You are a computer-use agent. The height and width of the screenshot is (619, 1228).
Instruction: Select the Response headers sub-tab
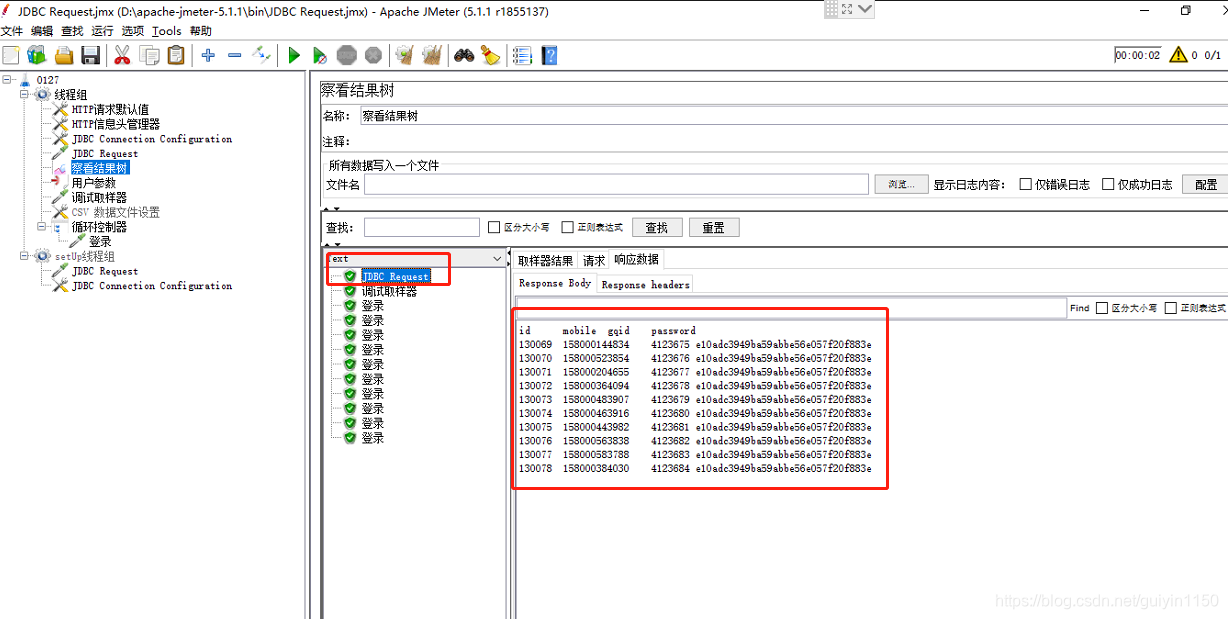[x=645, y=284]
